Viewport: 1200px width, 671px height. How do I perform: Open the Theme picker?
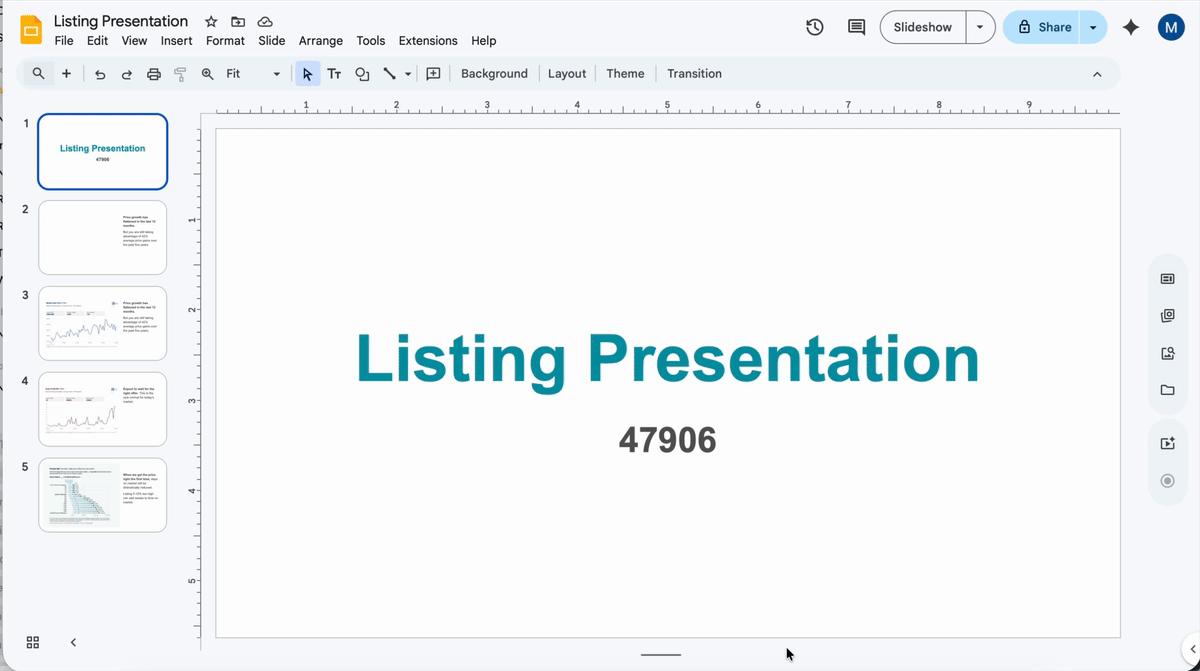coord(625,73)
